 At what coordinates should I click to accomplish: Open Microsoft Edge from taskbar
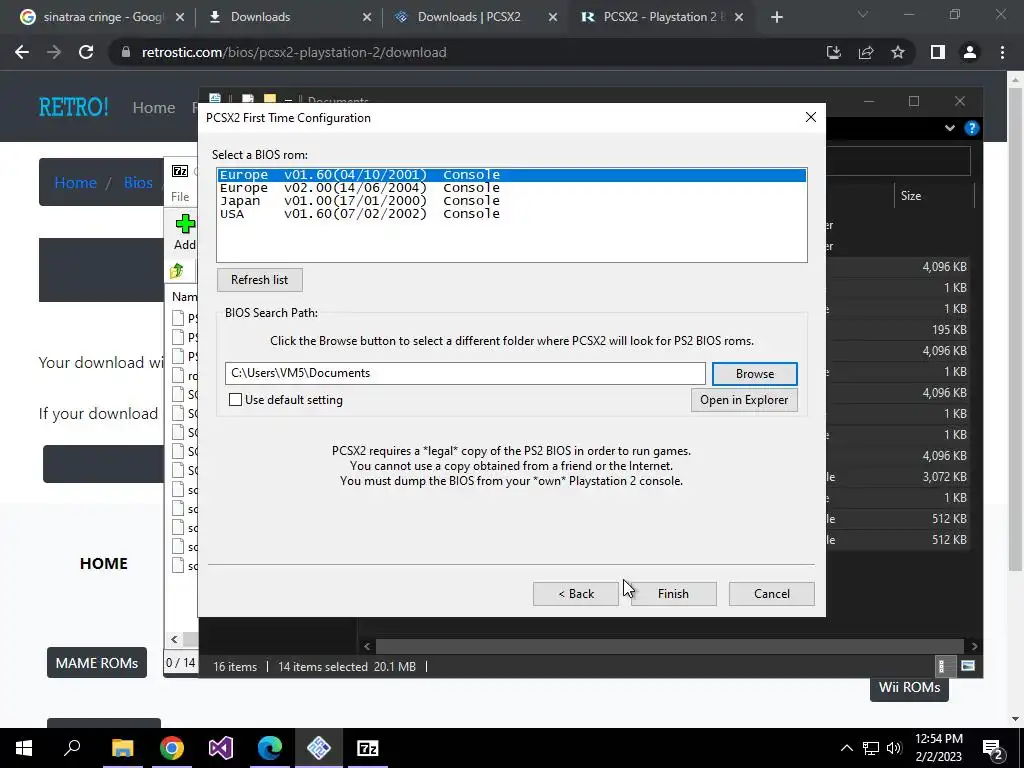coord(270,748)
